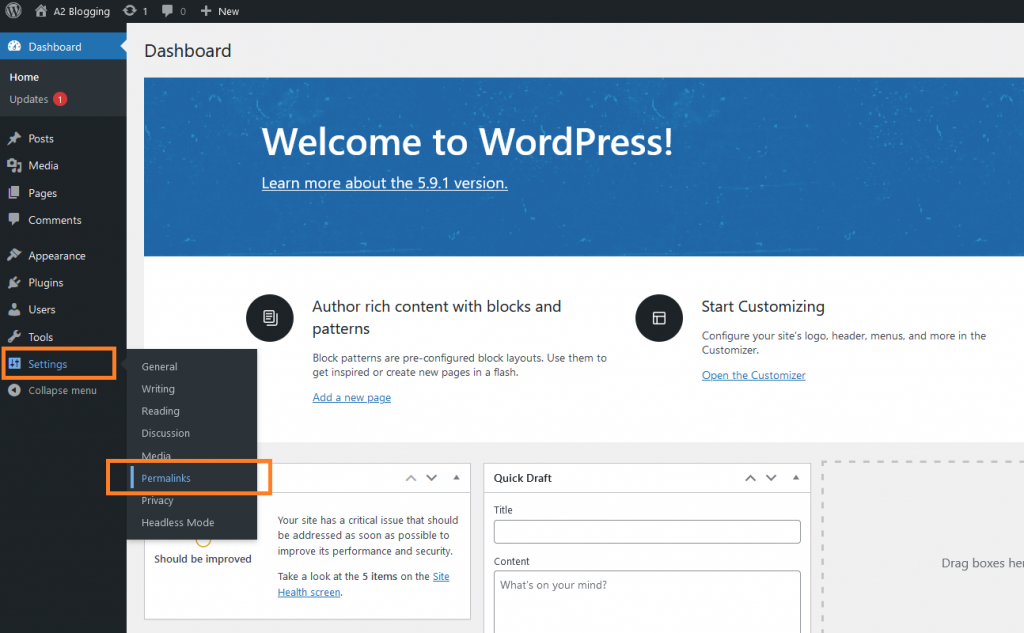Click the Welcome to WordPress! heading
Image resolution: width=1024 pixels, height=633 pixels.
coord(467,142)
